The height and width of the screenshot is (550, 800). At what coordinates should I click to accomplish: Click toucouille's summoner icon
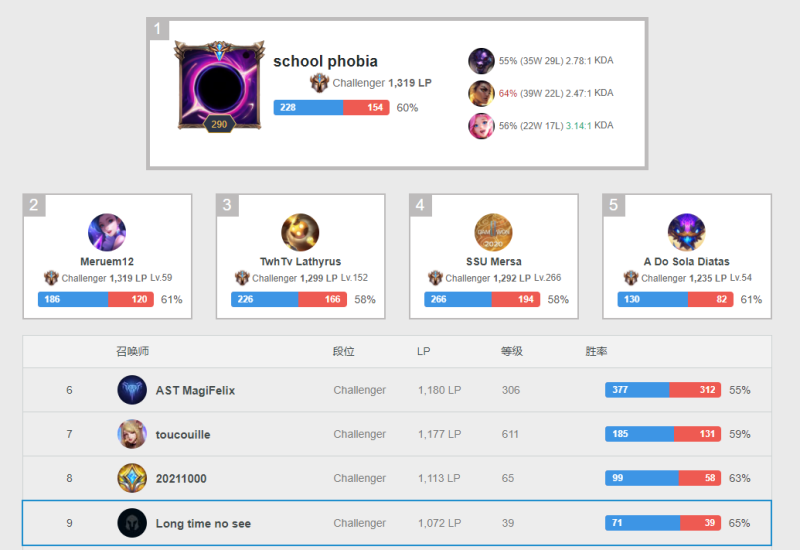point(132,434)
